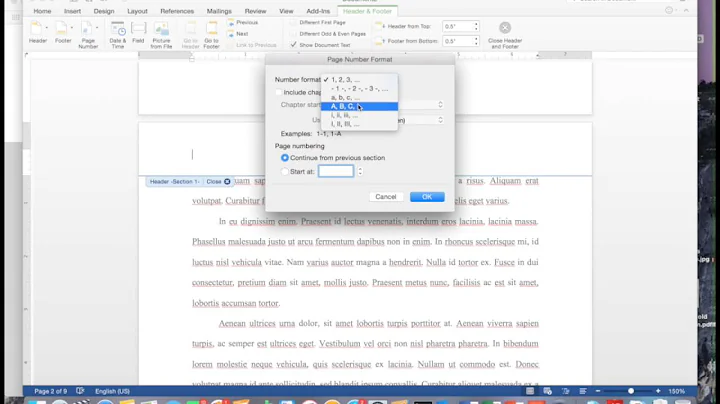Screen dimensions: 720x404
Task: Click Header from Top stepper arrows
Action: (476, 27)
